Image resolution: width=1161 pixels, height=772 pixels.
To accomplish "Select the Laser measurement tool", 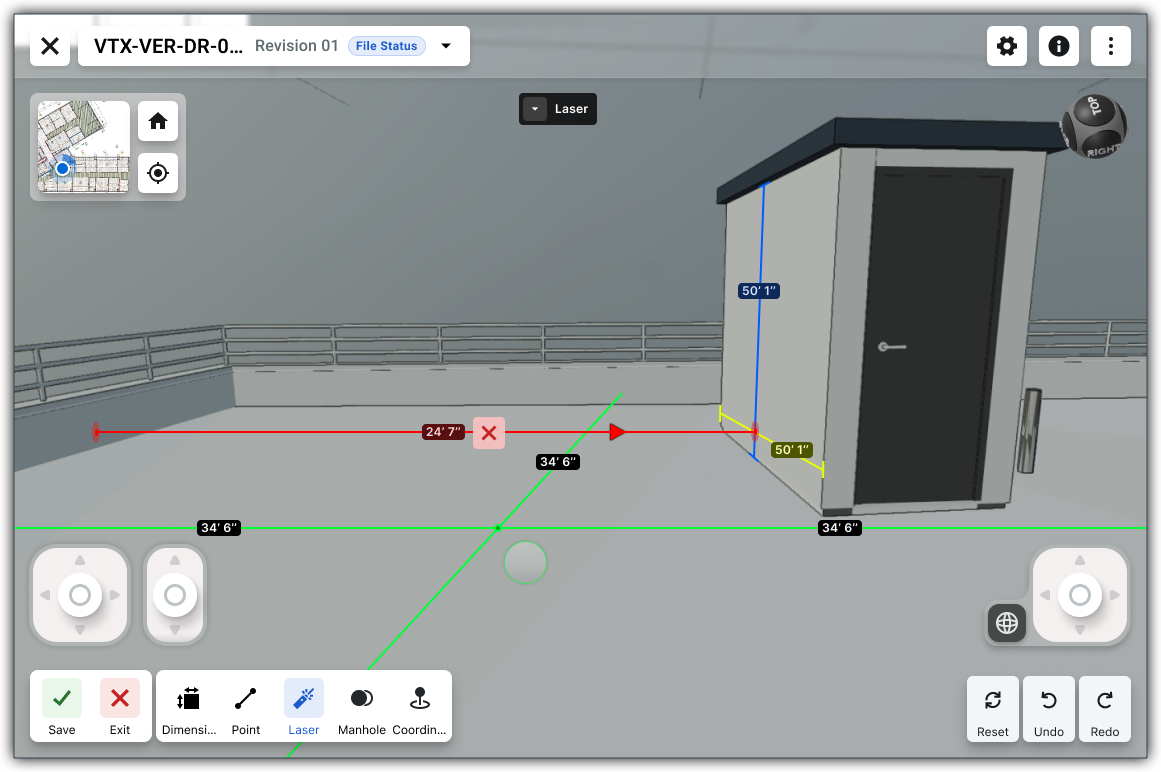I will point(304,709).
